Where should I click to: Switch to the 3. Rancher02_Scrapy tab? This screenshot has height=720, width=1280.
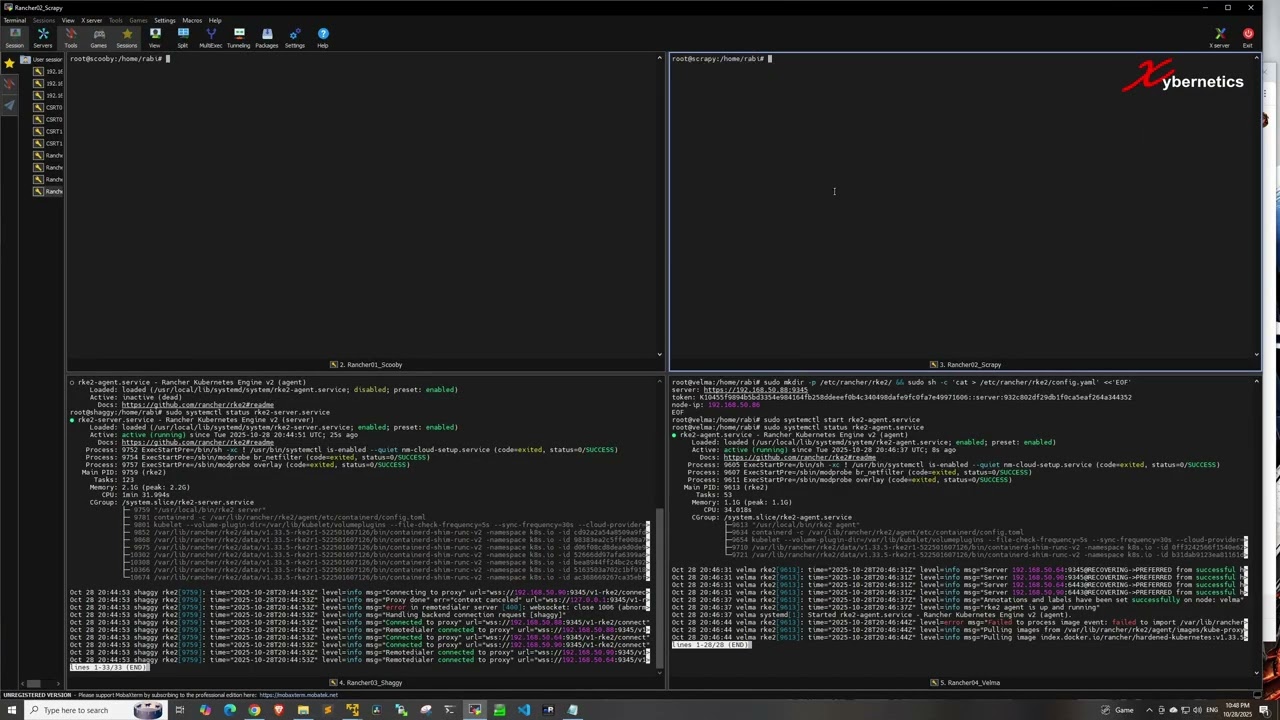click(965, 365)
